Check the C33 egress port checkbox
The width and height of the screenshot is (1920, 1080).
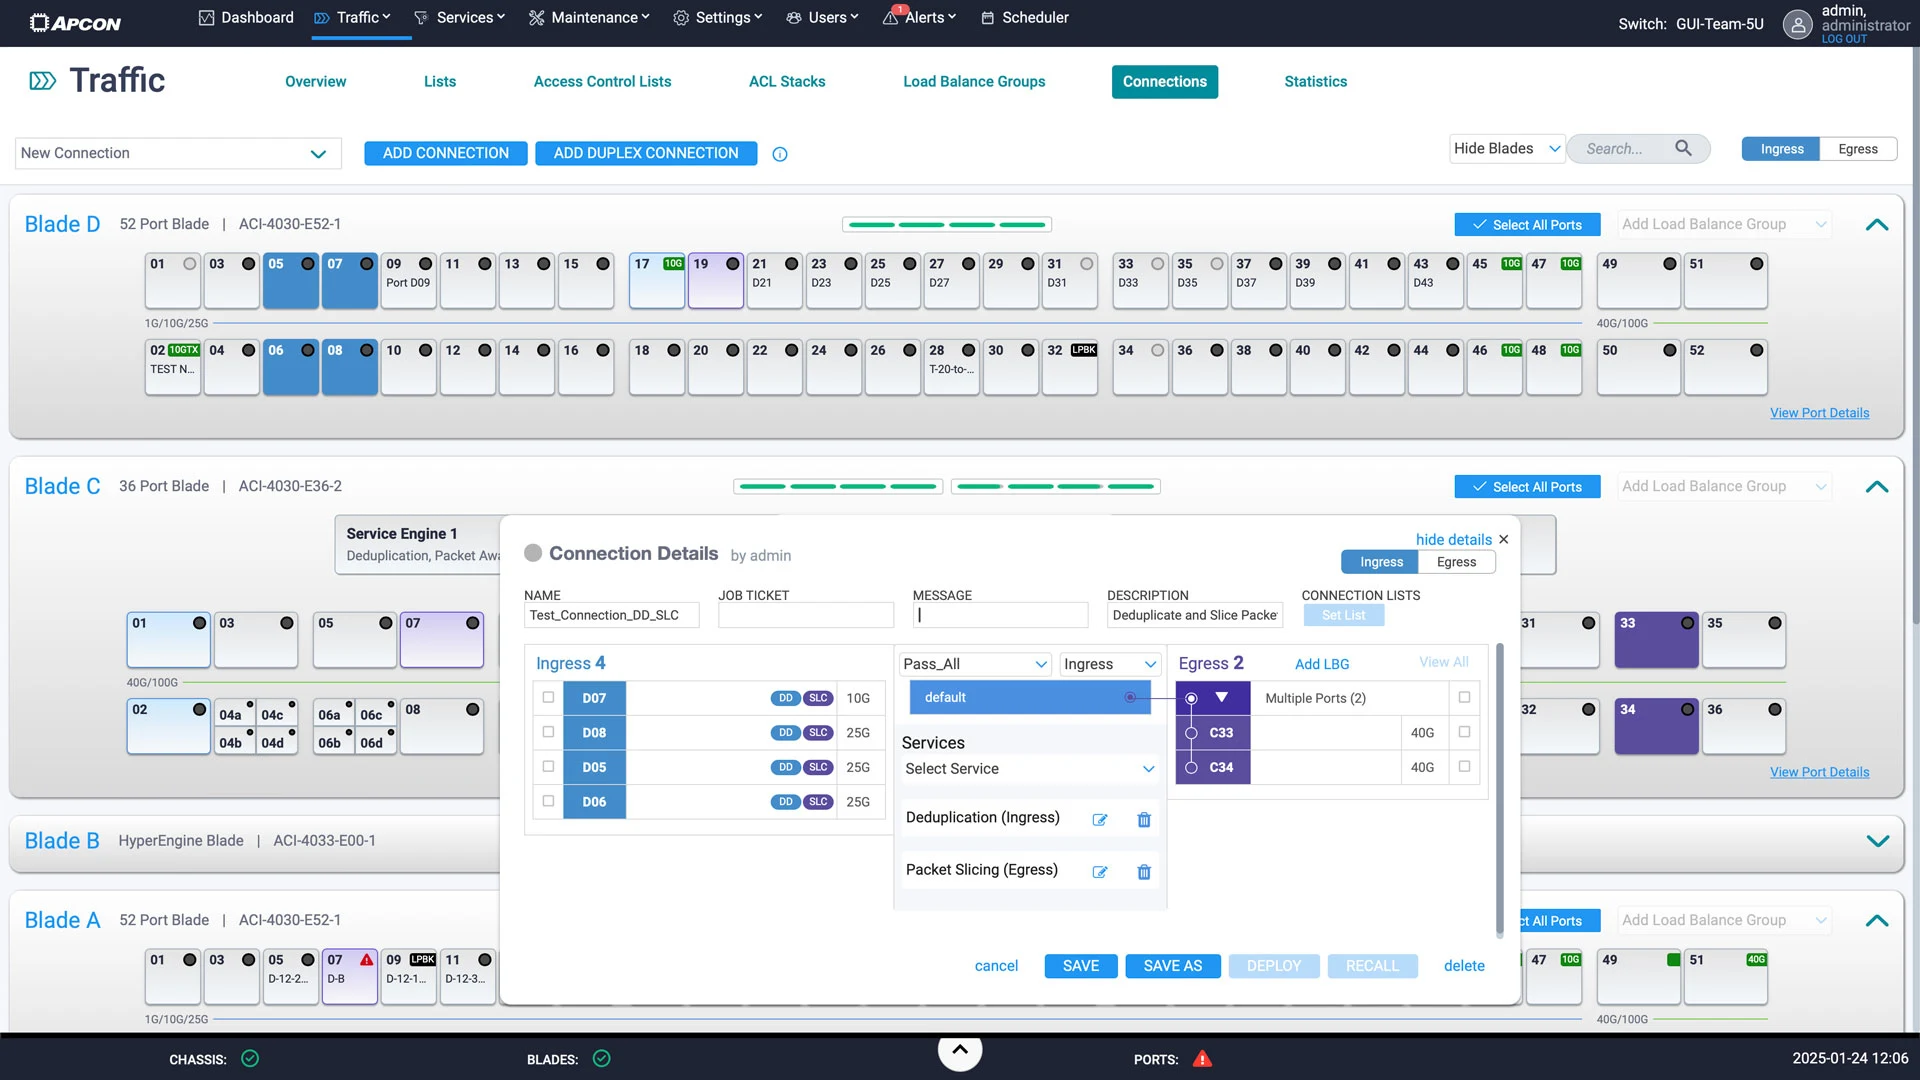click(1464, 732)
